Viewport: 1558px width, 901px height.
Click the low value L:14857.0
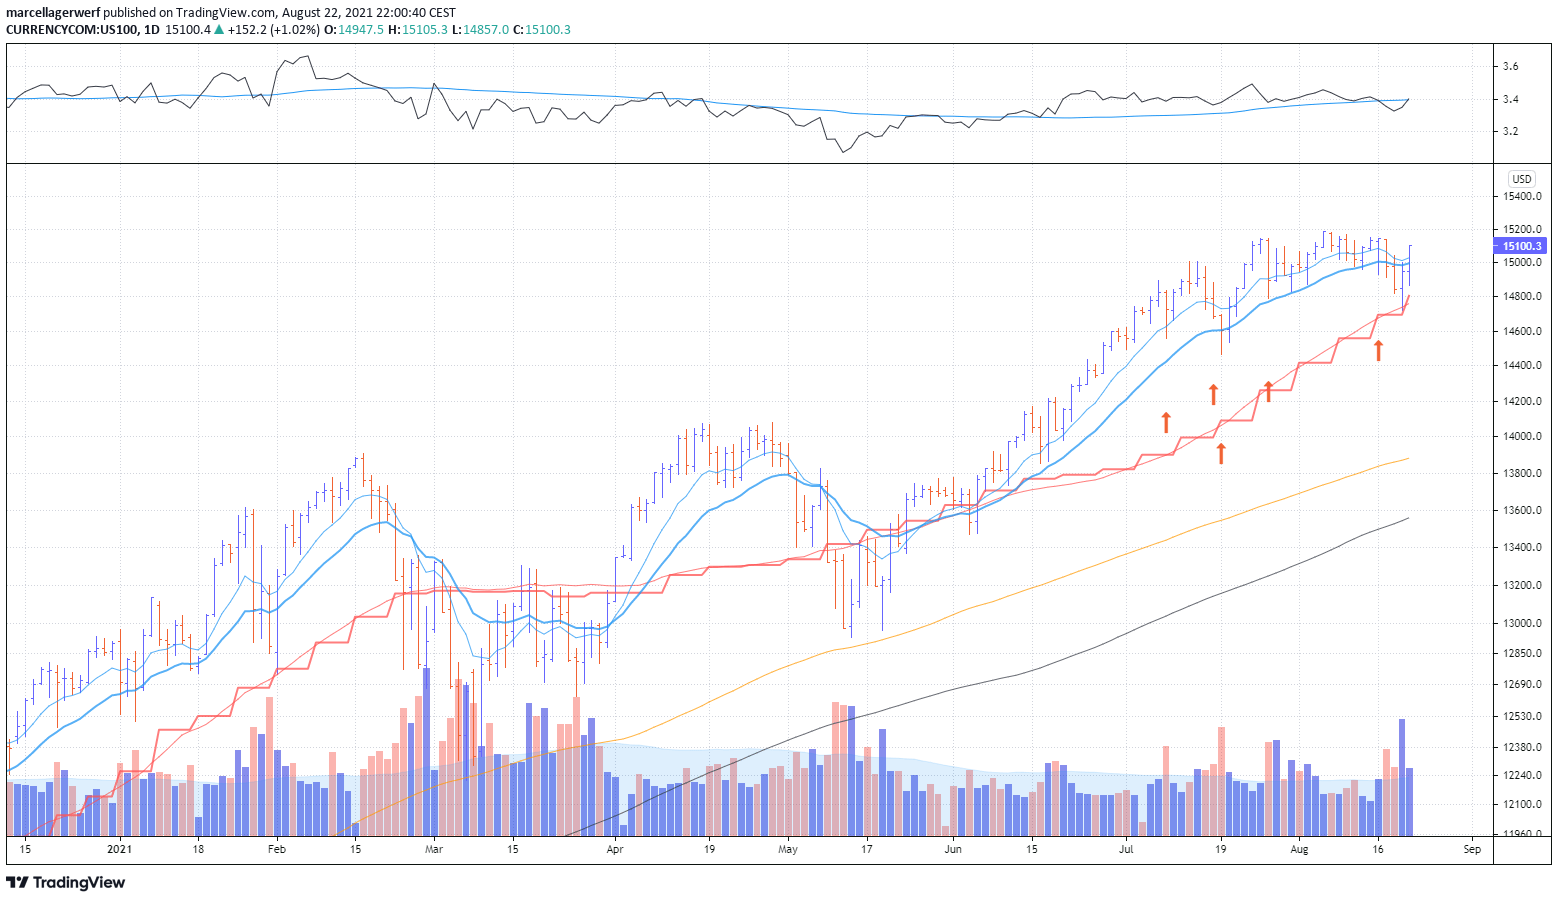479,29
